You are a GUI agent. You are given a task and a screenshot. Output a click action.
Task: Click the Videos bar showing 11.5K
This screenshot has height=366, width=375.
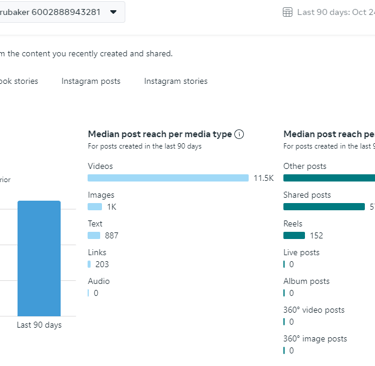pos(168,178)
